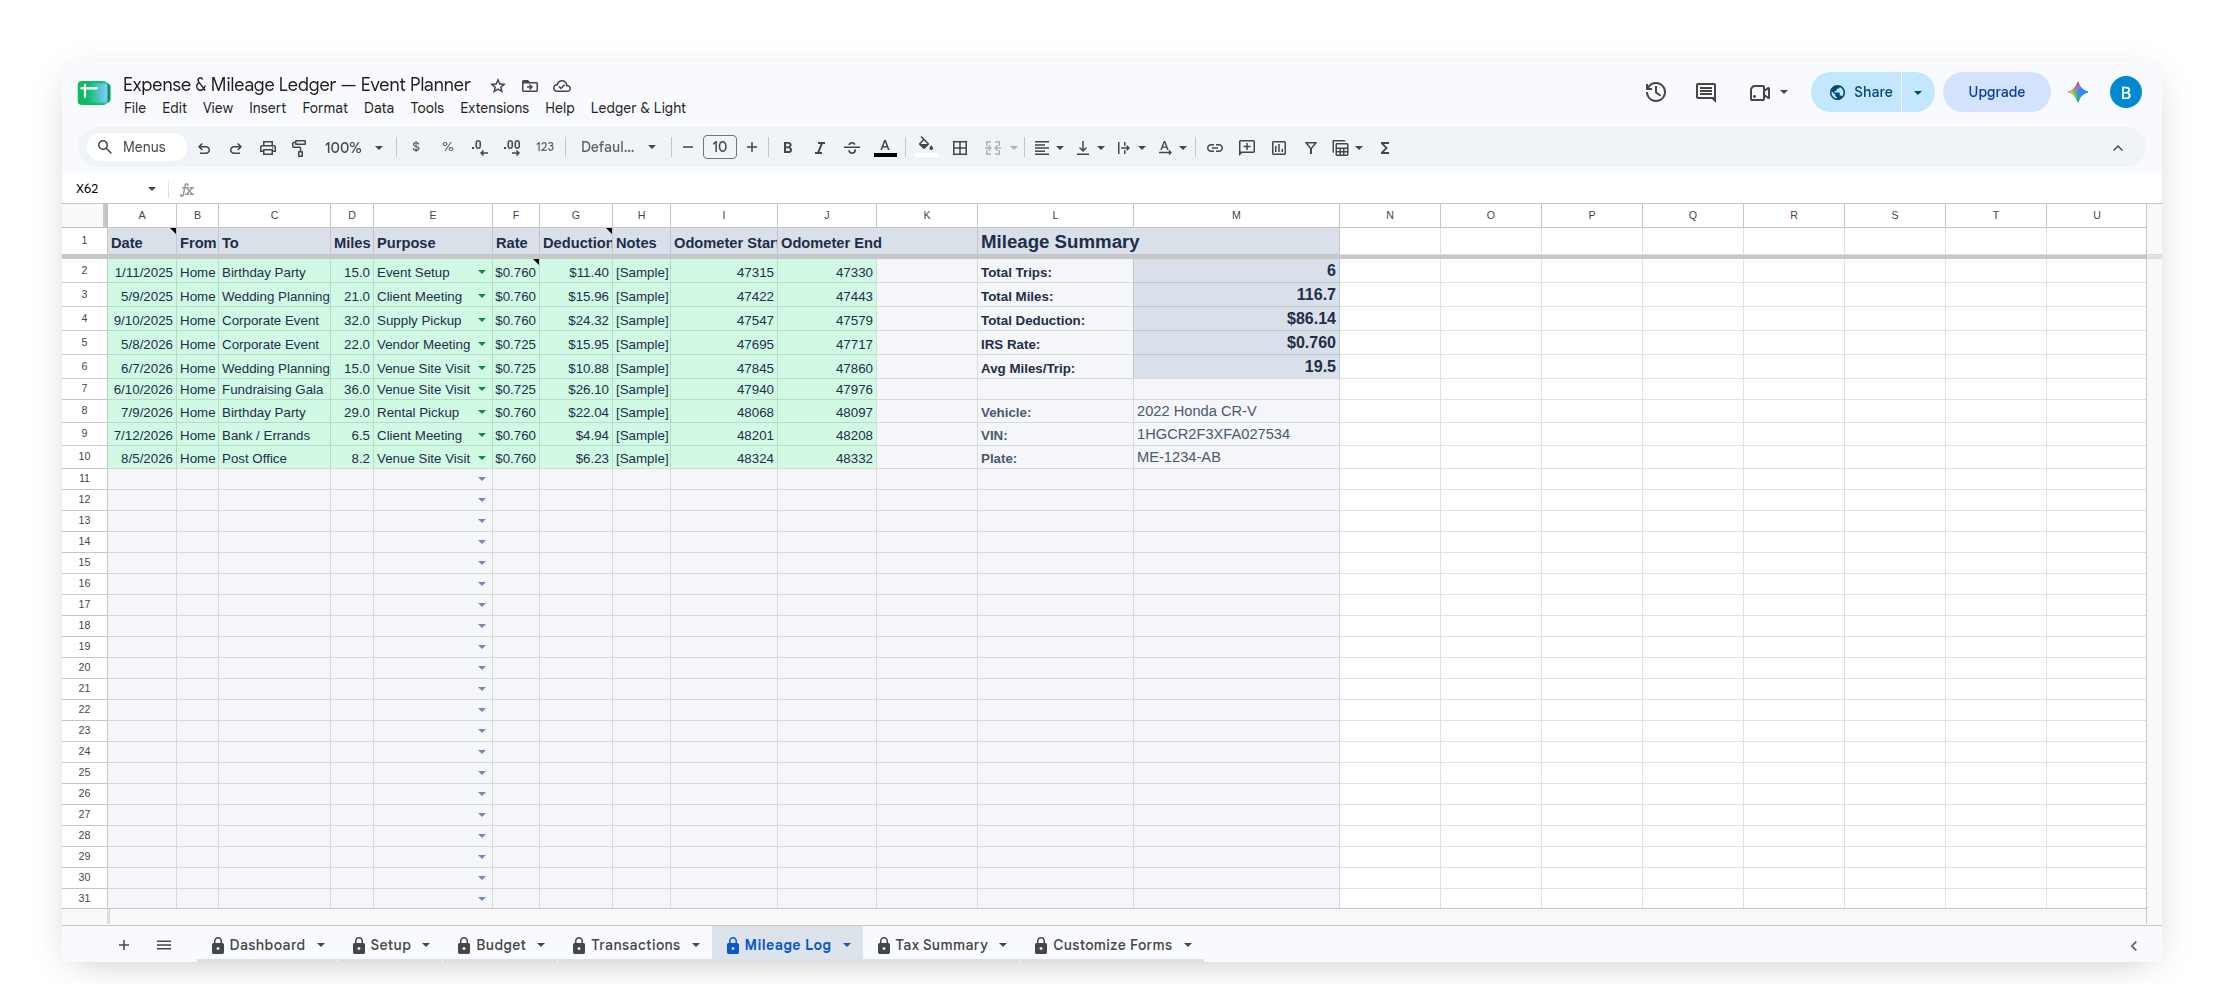Open version history clock icon
The height and width of the screenshot is (984, 2224).
pos(1656,92)
